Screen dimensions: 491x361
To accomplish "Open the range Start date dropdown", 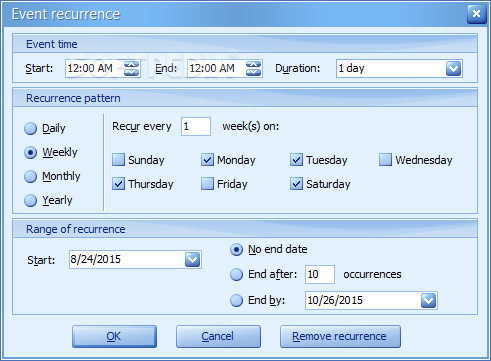I will coord(192,260).
